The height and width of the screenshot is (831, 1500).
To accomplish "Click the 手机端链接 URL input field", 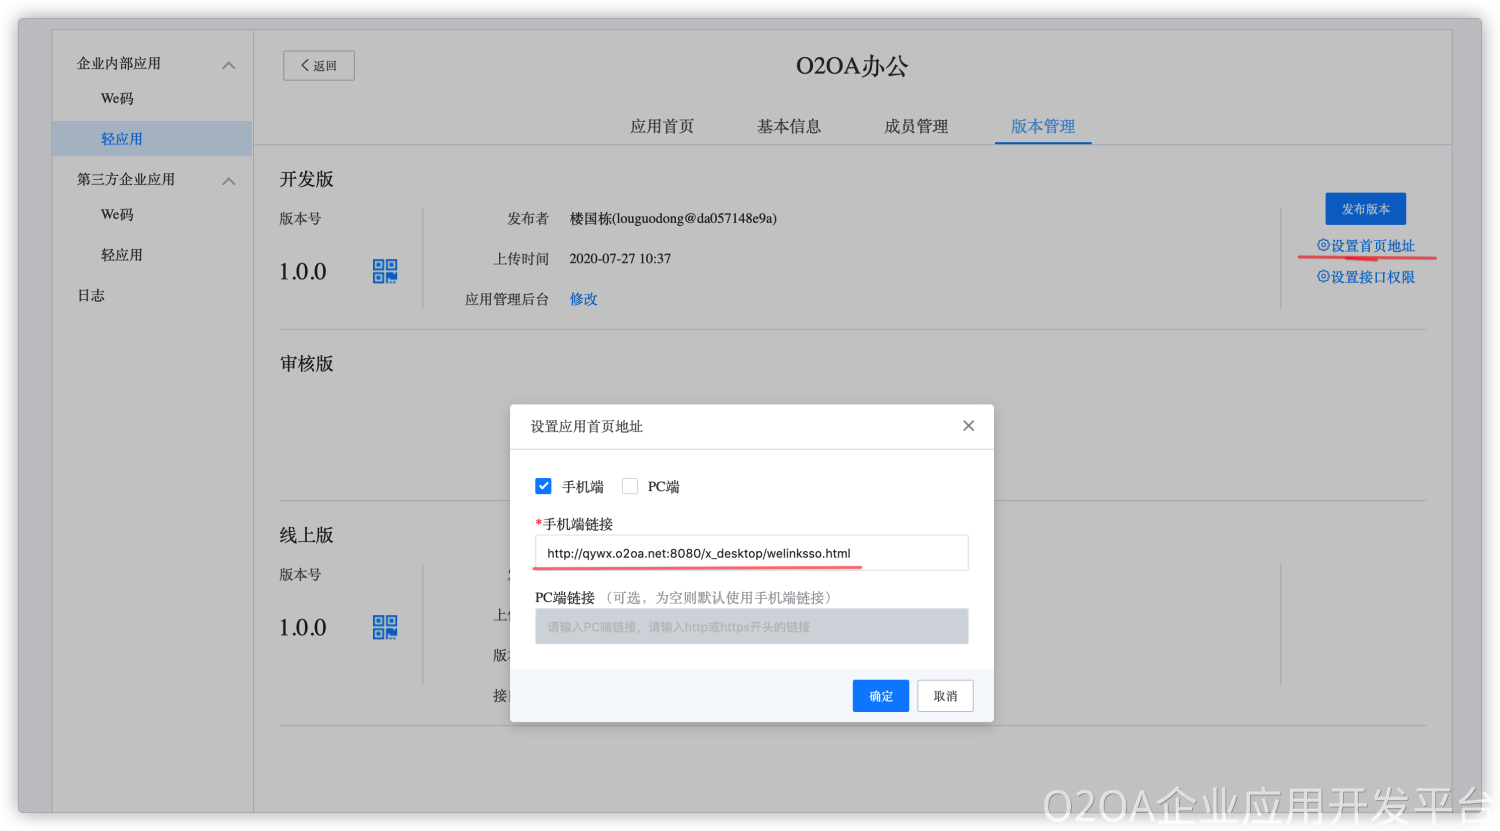I will 751,553.
